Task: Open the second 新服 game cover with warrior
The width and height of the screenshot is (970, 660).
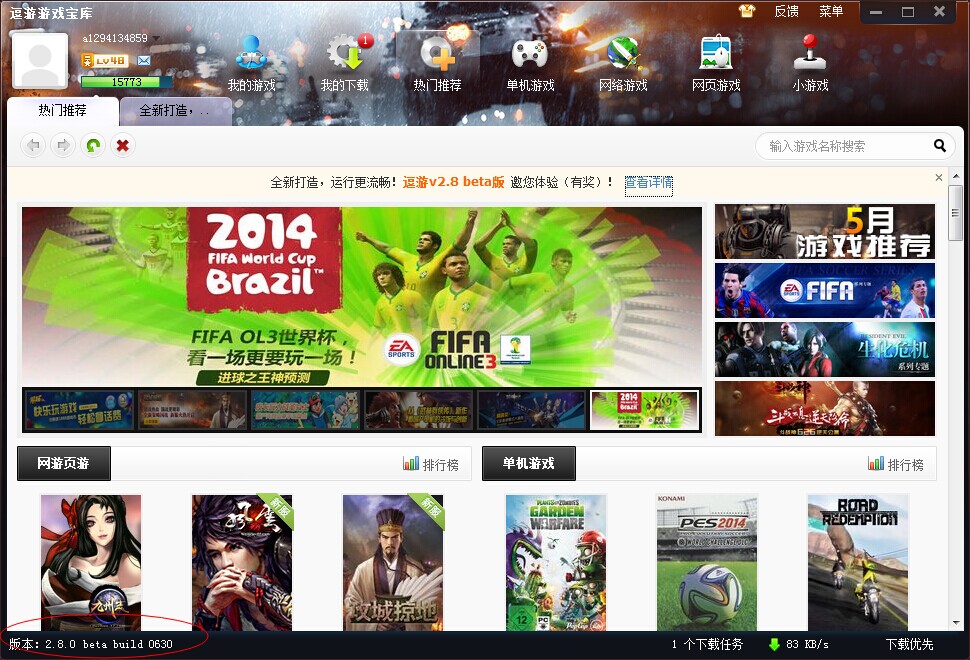Action: pos(242,562)
